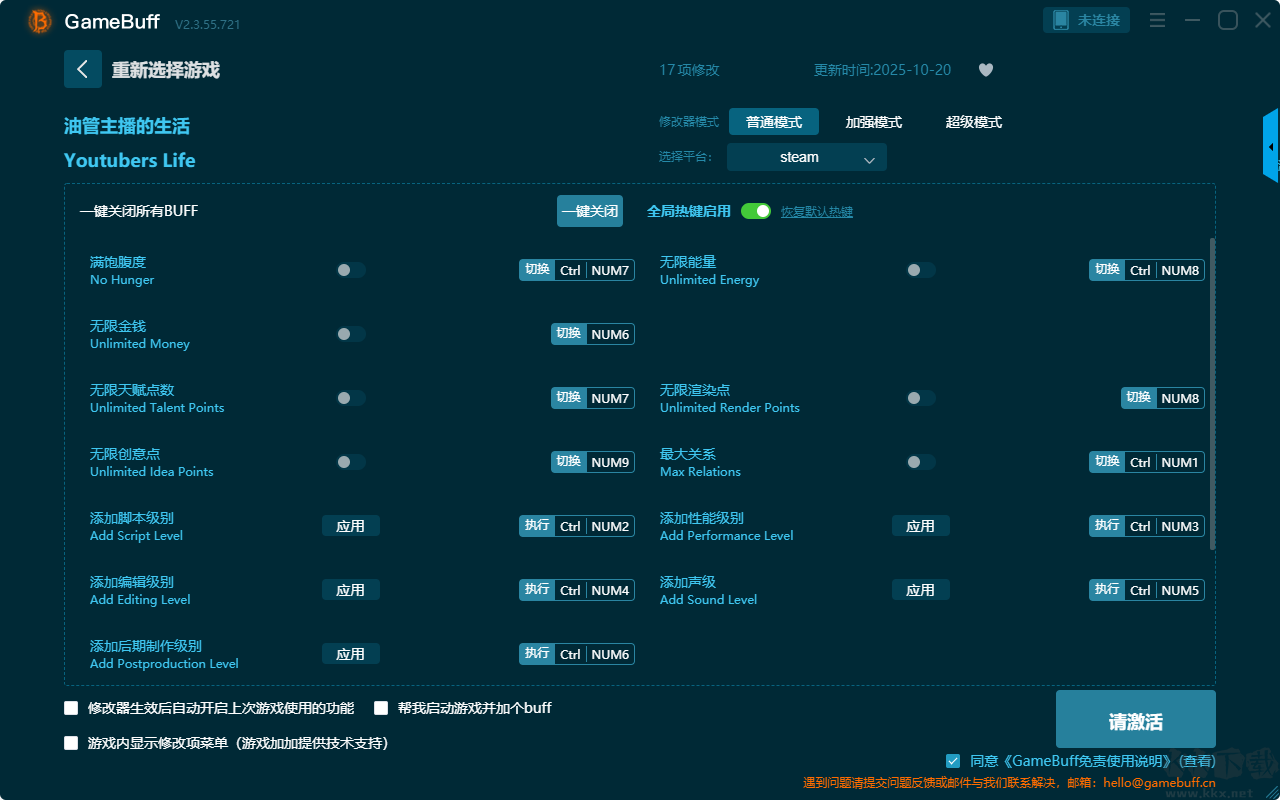Click the Ctrl NUM7 hotkey for No Hunger
Image resolution: width=1280 pixels, height=800 pixels.
point(595,270)
